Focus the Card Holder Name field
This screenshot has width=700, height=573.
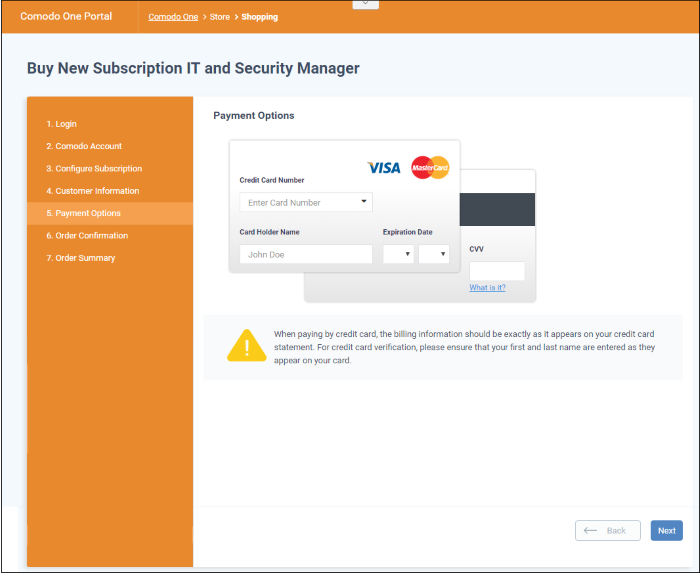tap(305, 254)
